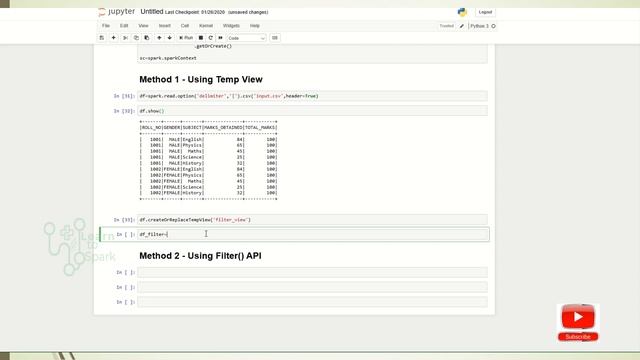Click the pencil edit mode icon
This screenshot has height=360, width=640.
click(462, 26)
